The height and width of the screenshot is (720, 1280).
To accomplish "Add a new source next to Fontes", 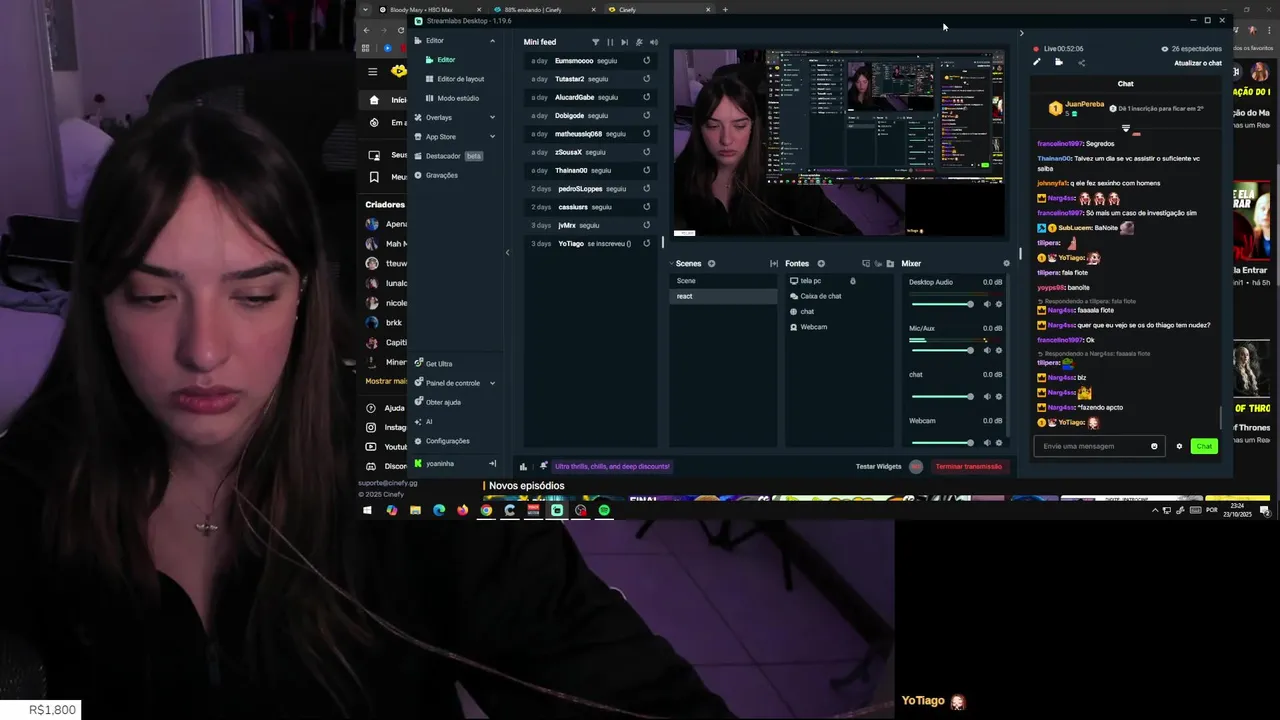I will (821, 264).
